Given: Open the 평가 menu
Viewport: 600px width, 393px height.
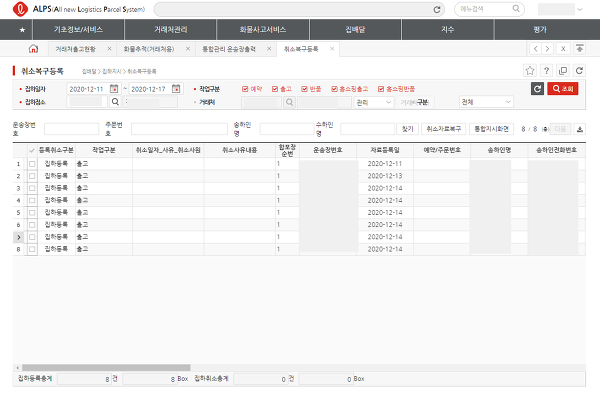Looking at the screenshot, I should (x=540, y=29).
